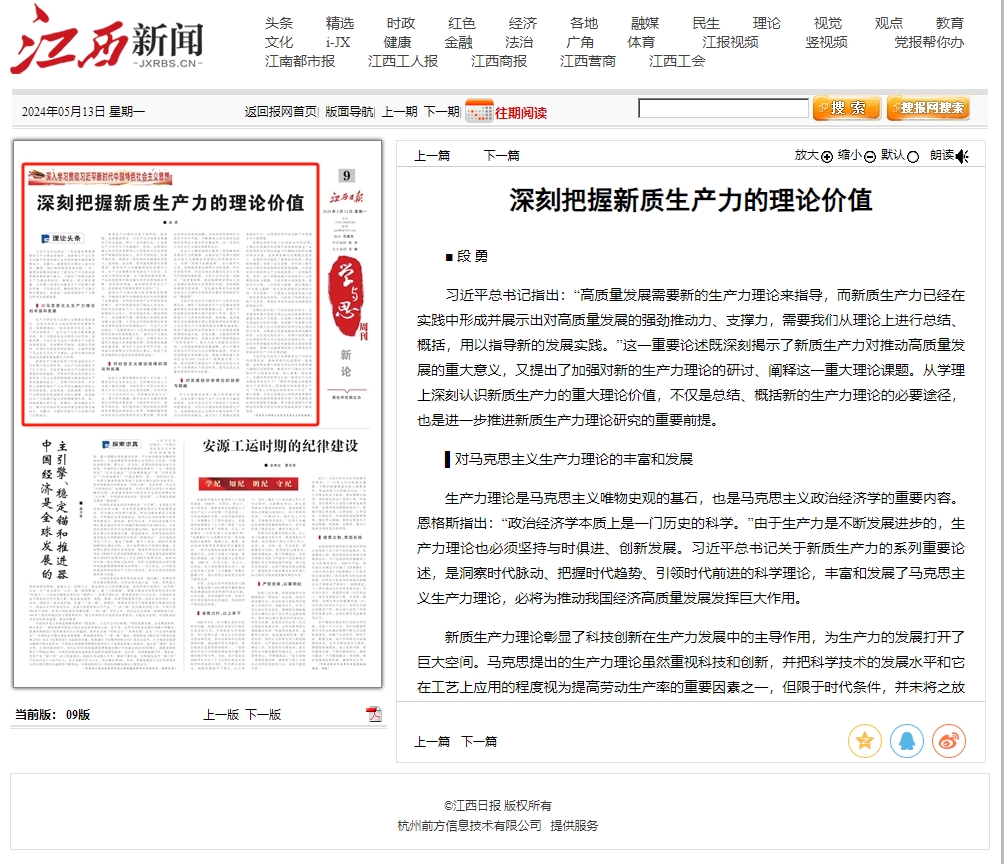Click the PDF download icon

[x=374, y=714]
